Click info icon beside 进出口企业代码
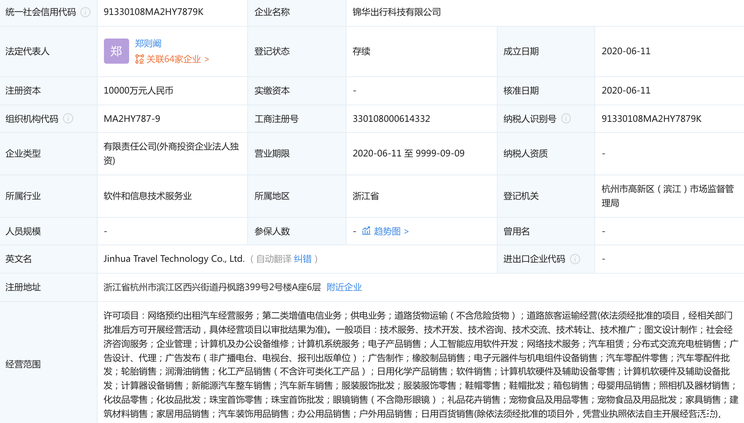The height and width of the screenshot is (423, 744). pos(575,259)
